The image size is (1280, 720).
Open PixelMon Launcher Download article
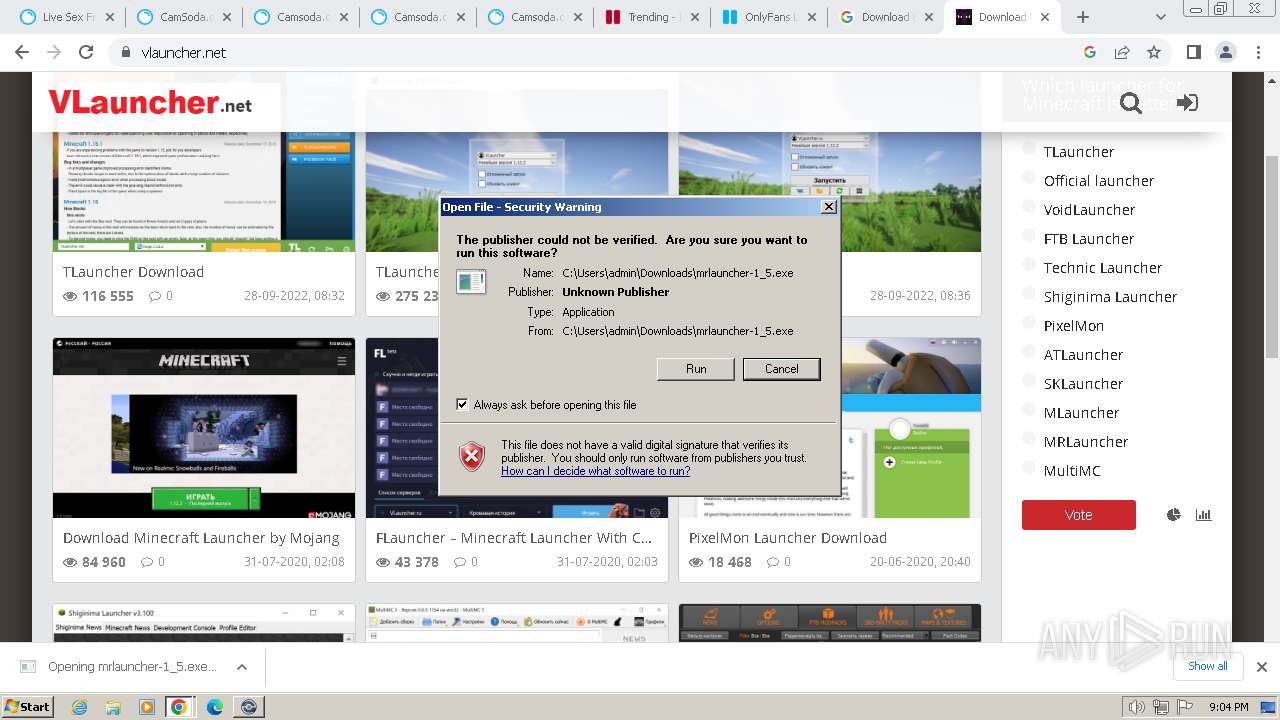tap(788, 538)
